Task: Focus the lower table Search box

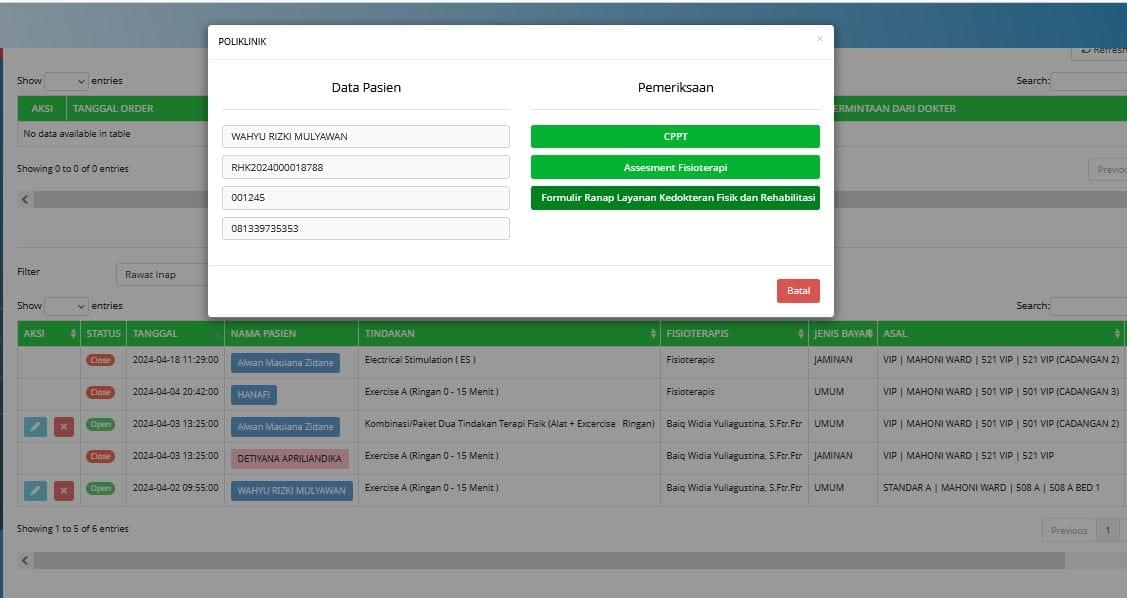Action: [1088, 306]
